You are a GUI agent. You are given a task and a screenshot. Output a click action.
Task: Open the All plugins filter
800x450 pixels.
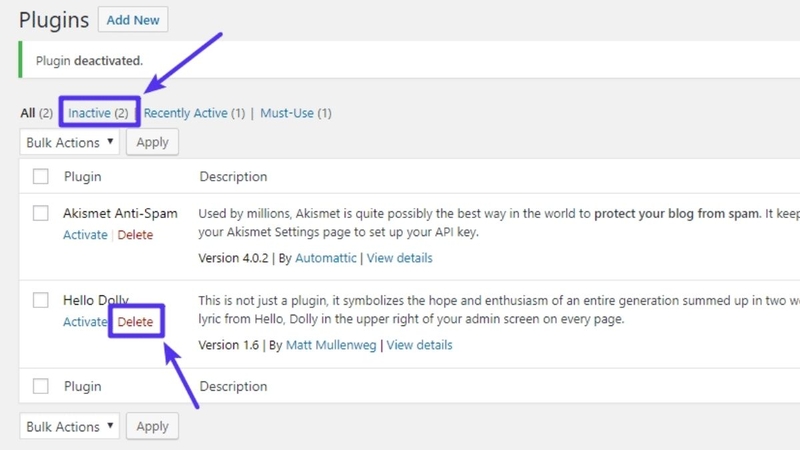coord(28,113)
